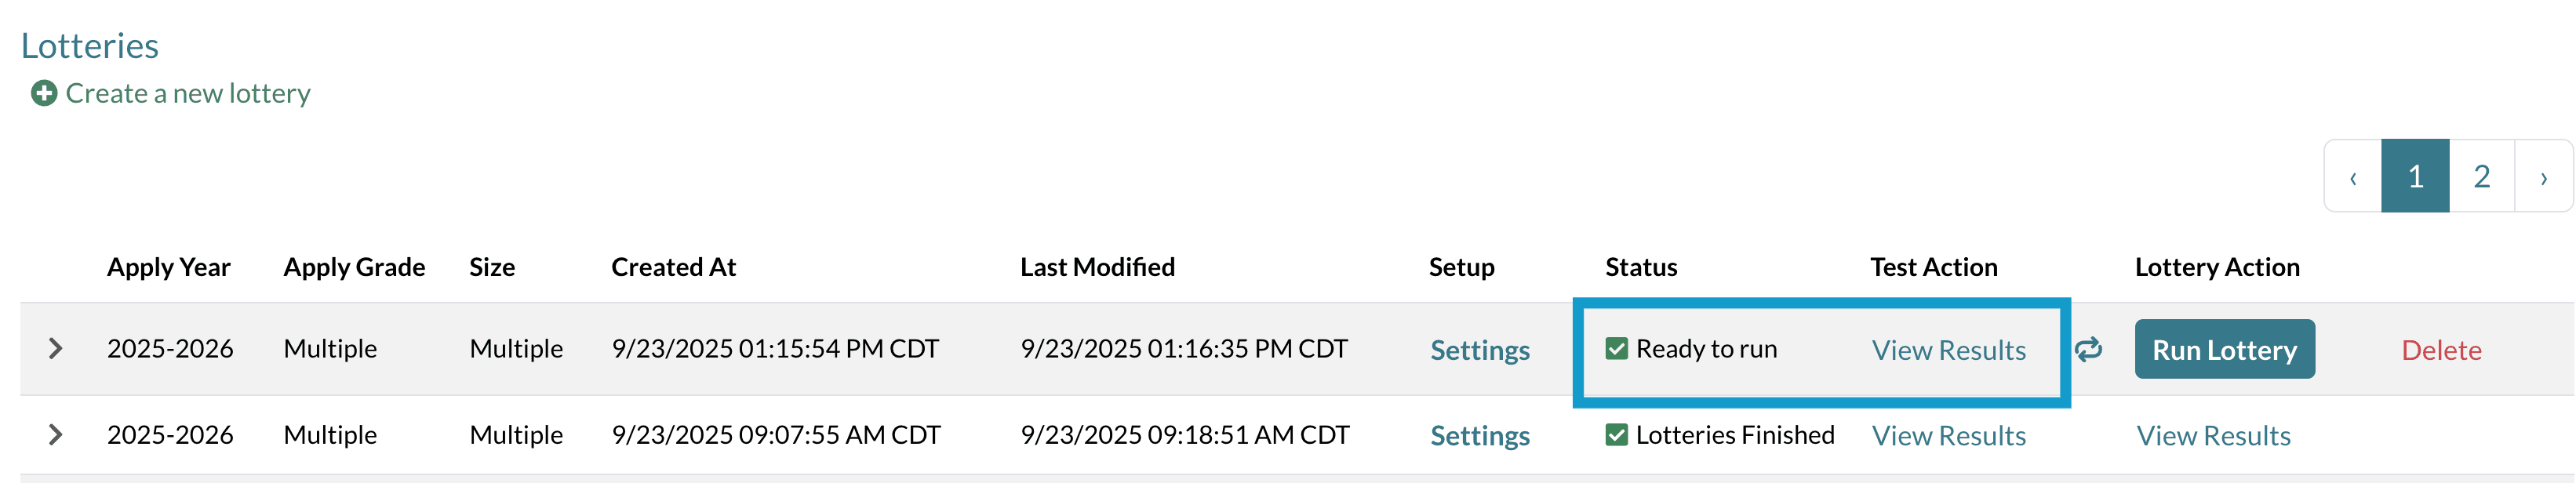View test results for the finished lottery

pyautogui.click(x=1948, y=436)
